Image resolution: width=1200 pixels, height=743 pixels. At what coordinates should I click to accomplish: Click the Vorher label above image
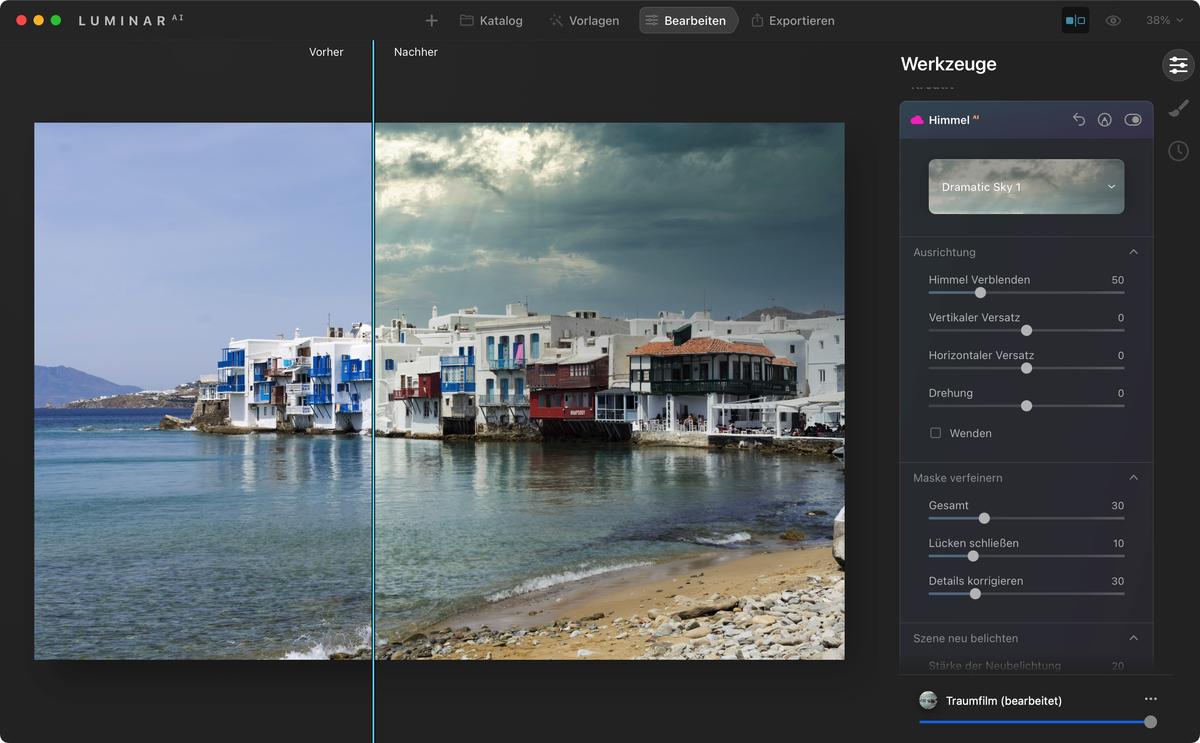pyautogui.click(x=326, y=52)
